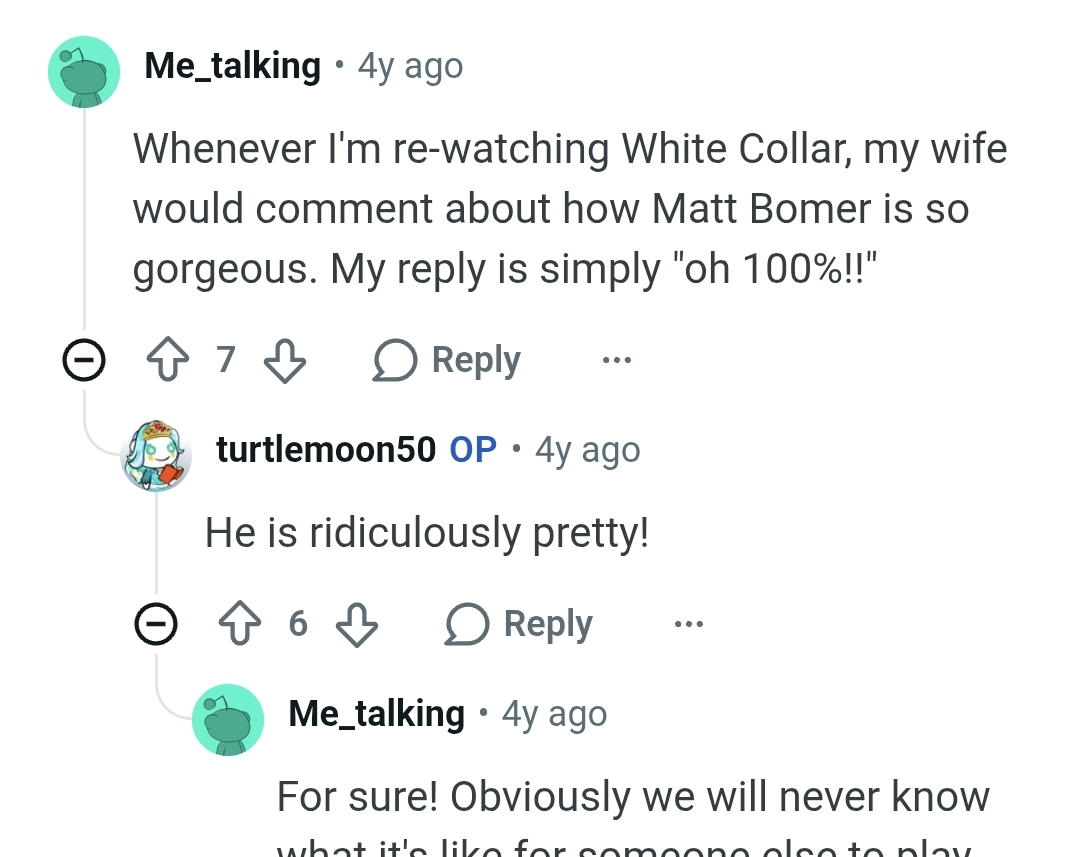Downvote turtlemoon50's "ridiculously pretty" reply
Image resolution: width=1080 pixels, height=857 pixels.
357,624
